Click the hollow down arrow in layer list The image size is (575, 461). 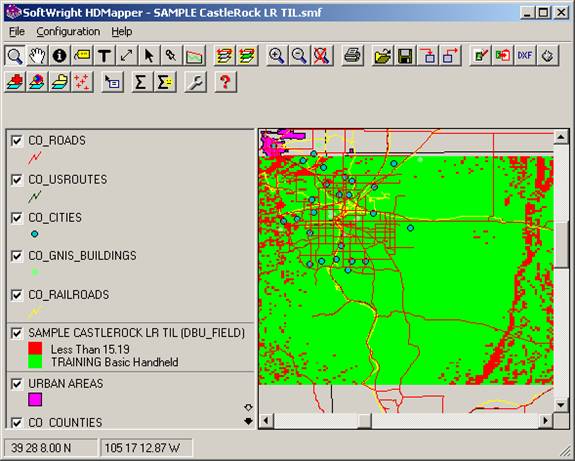click(x=248, y=407)
